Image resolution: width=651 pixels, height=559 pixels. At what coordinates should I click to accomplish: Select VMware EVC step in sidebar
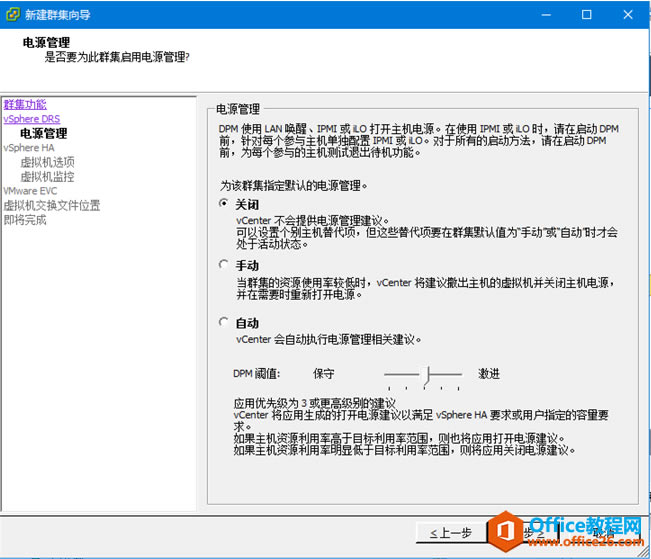coord(30,191)
